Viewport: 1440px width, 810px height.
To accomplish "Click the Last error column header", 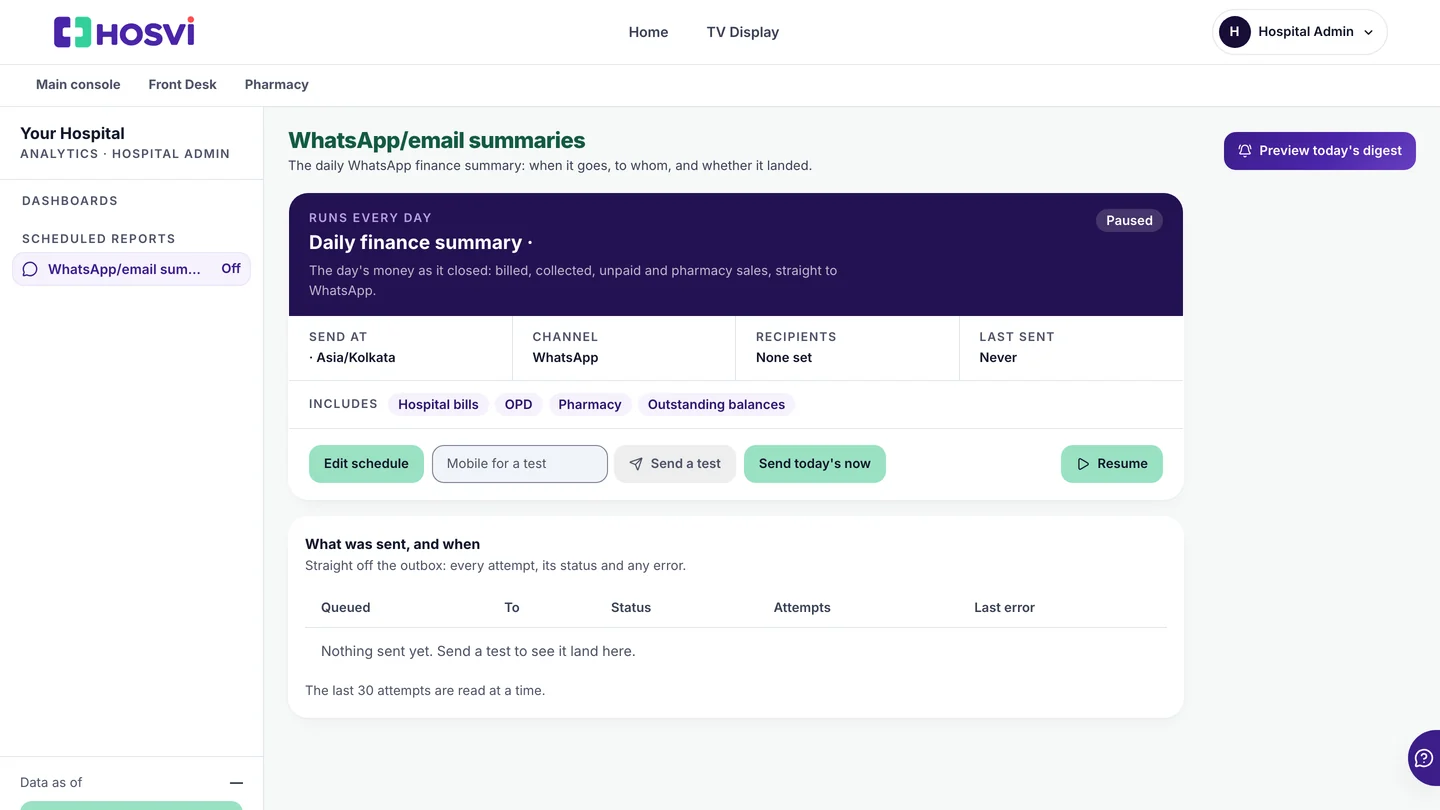I will click(1004, 608).
